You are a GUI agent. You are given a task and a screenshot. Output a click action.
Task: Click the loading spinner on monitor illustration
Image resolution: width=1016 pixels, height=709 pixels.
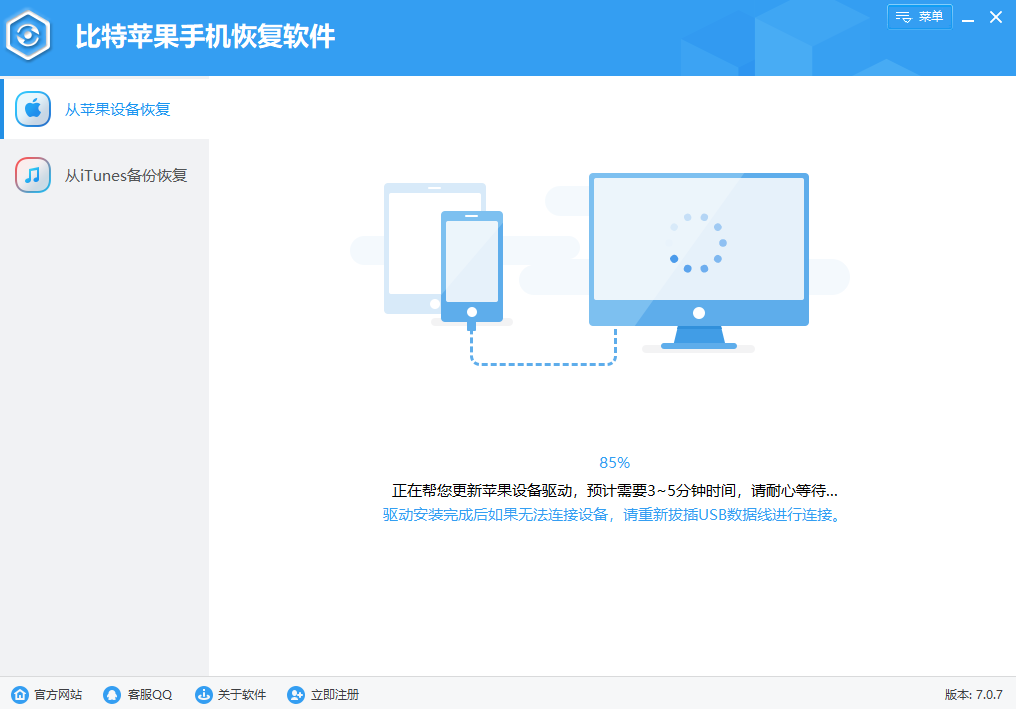pyautogui.click(x=698, y=243)
